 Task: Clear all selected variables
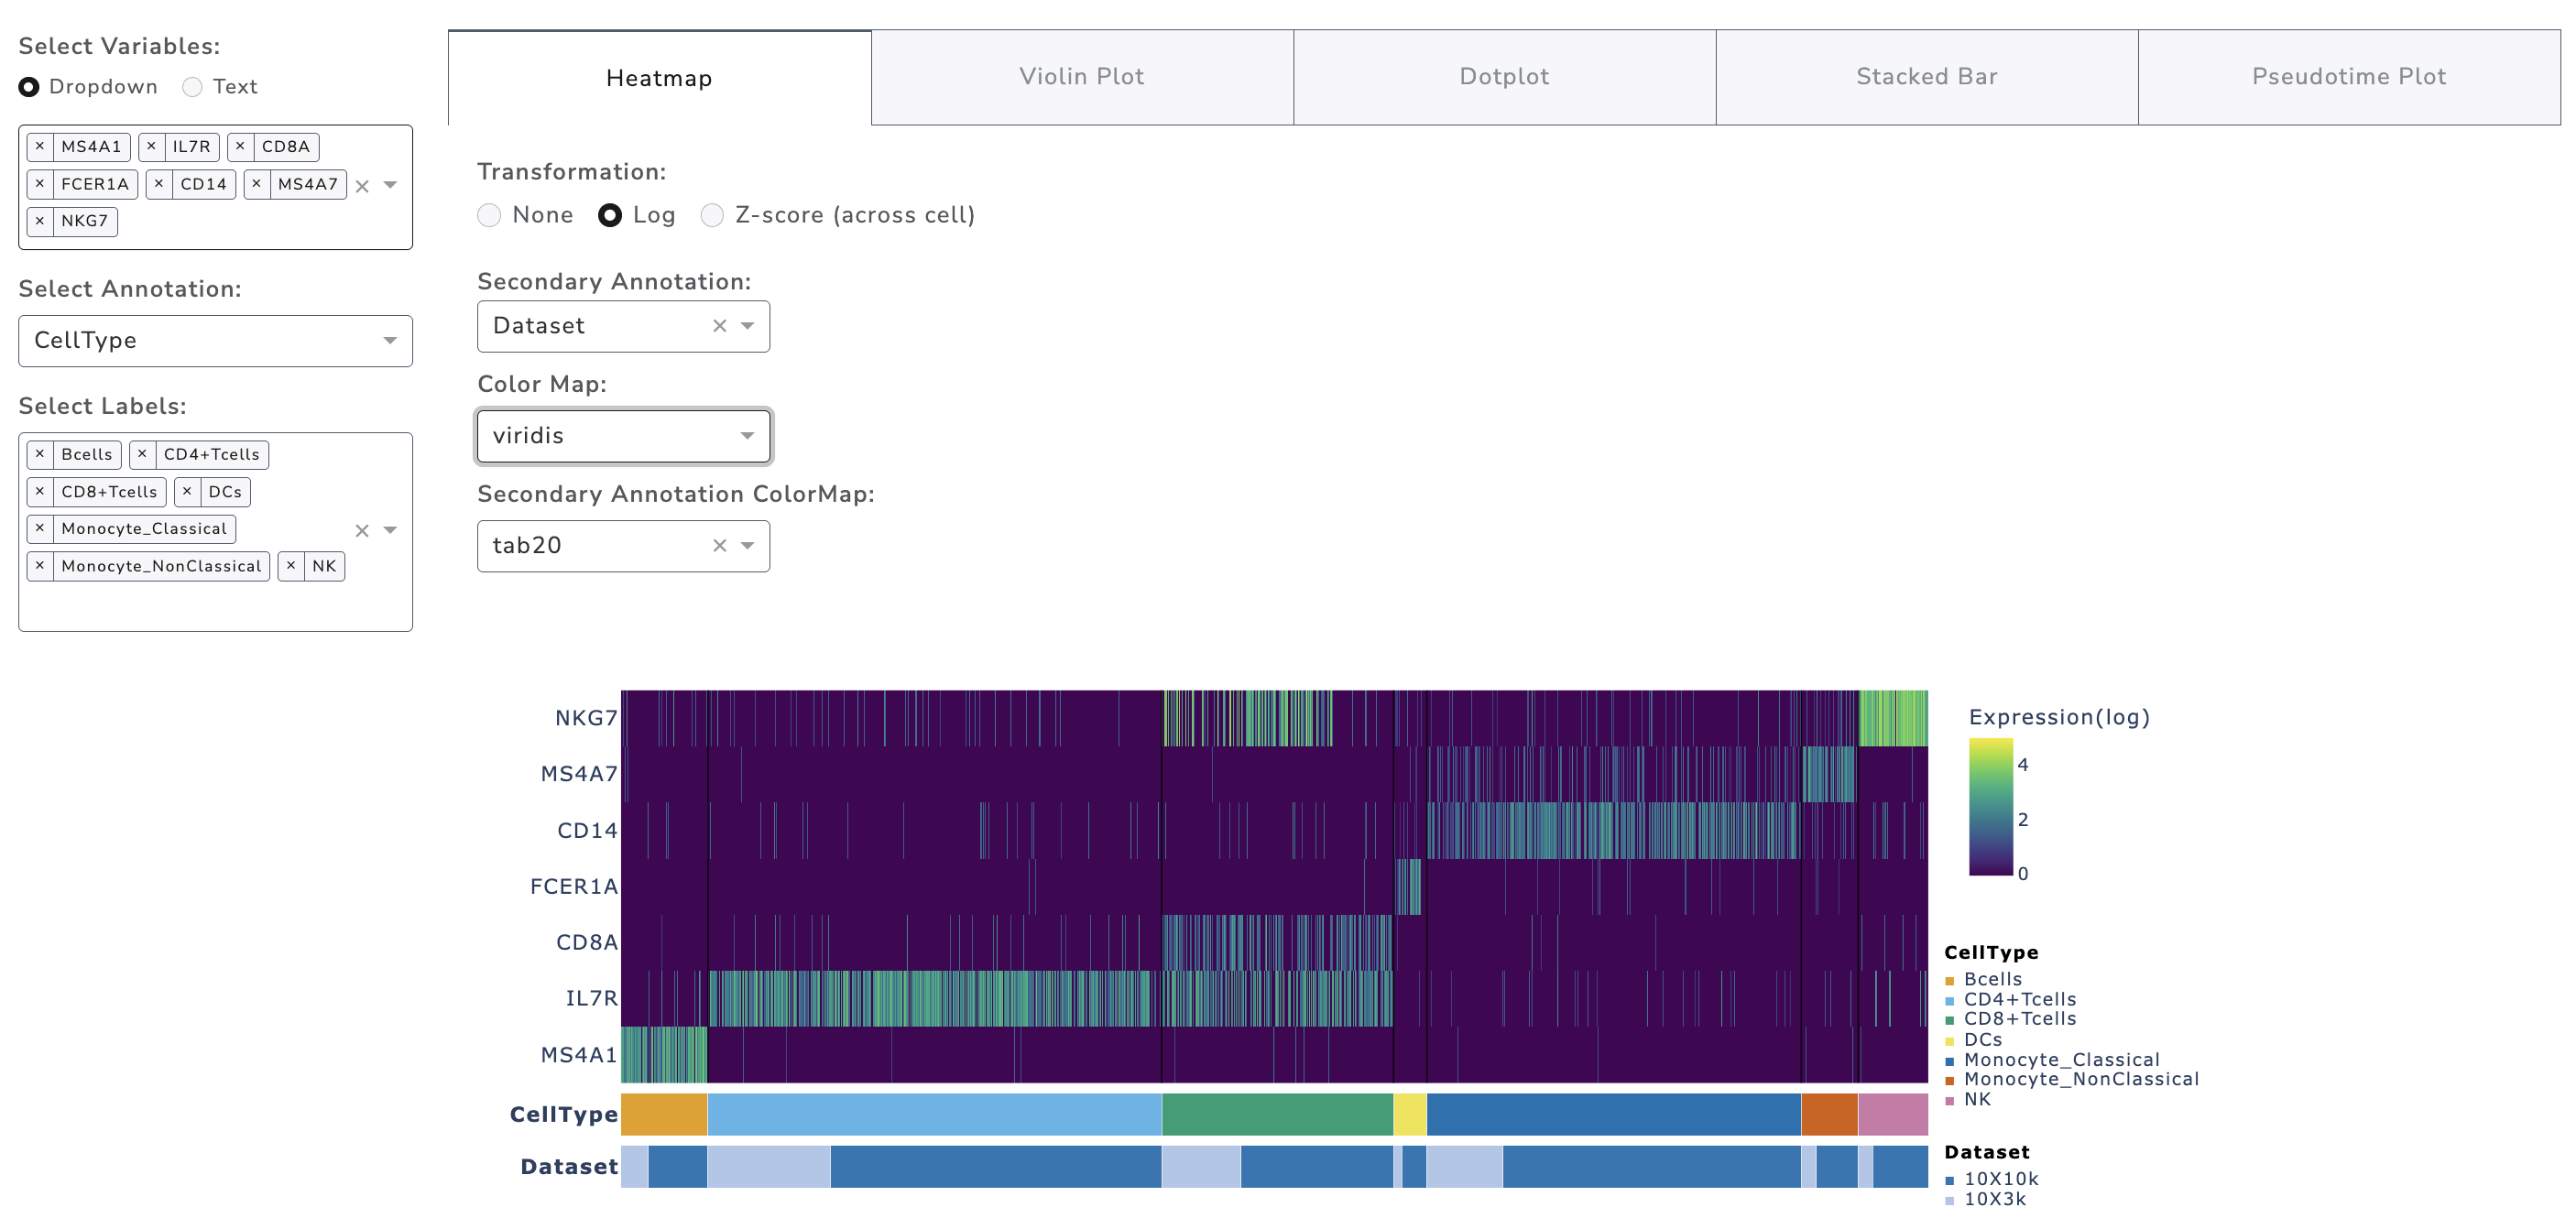362,187
